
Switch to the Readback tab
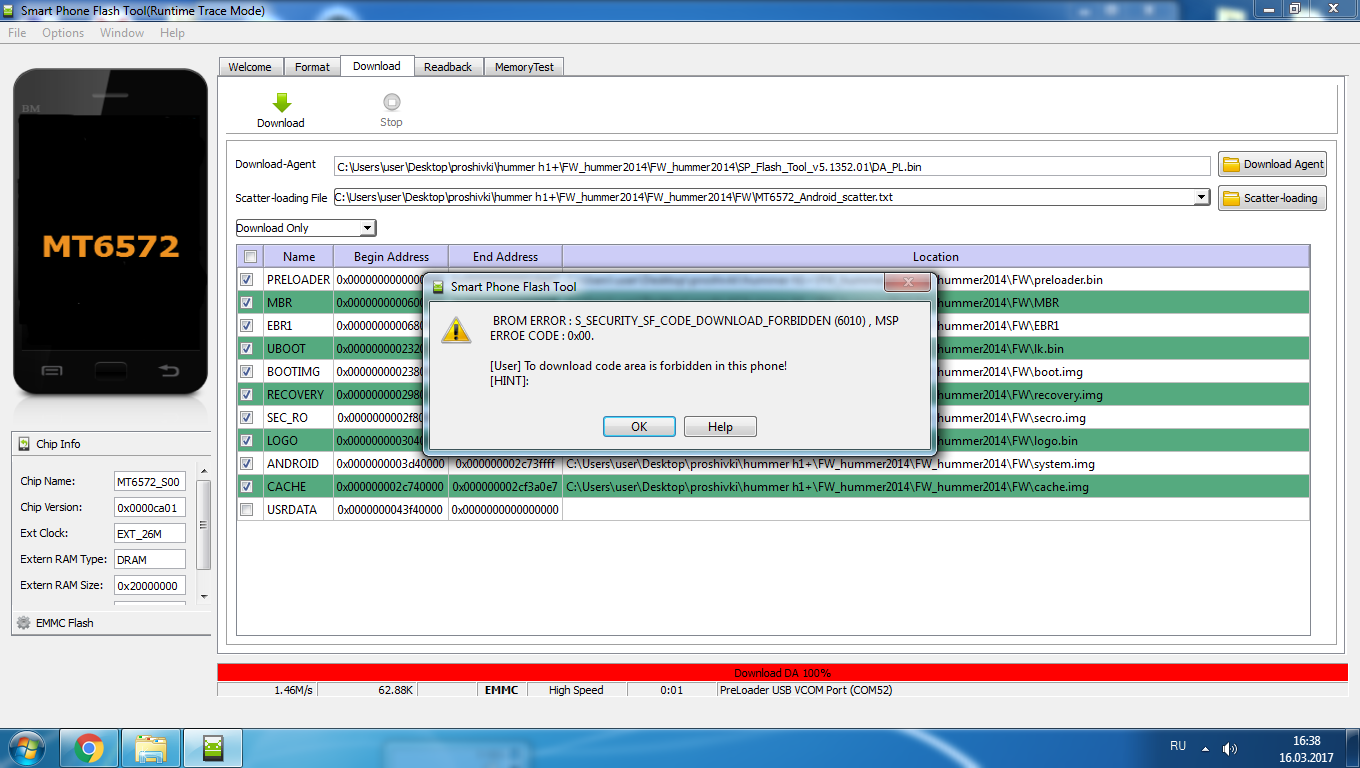click(x=447, y=67)
